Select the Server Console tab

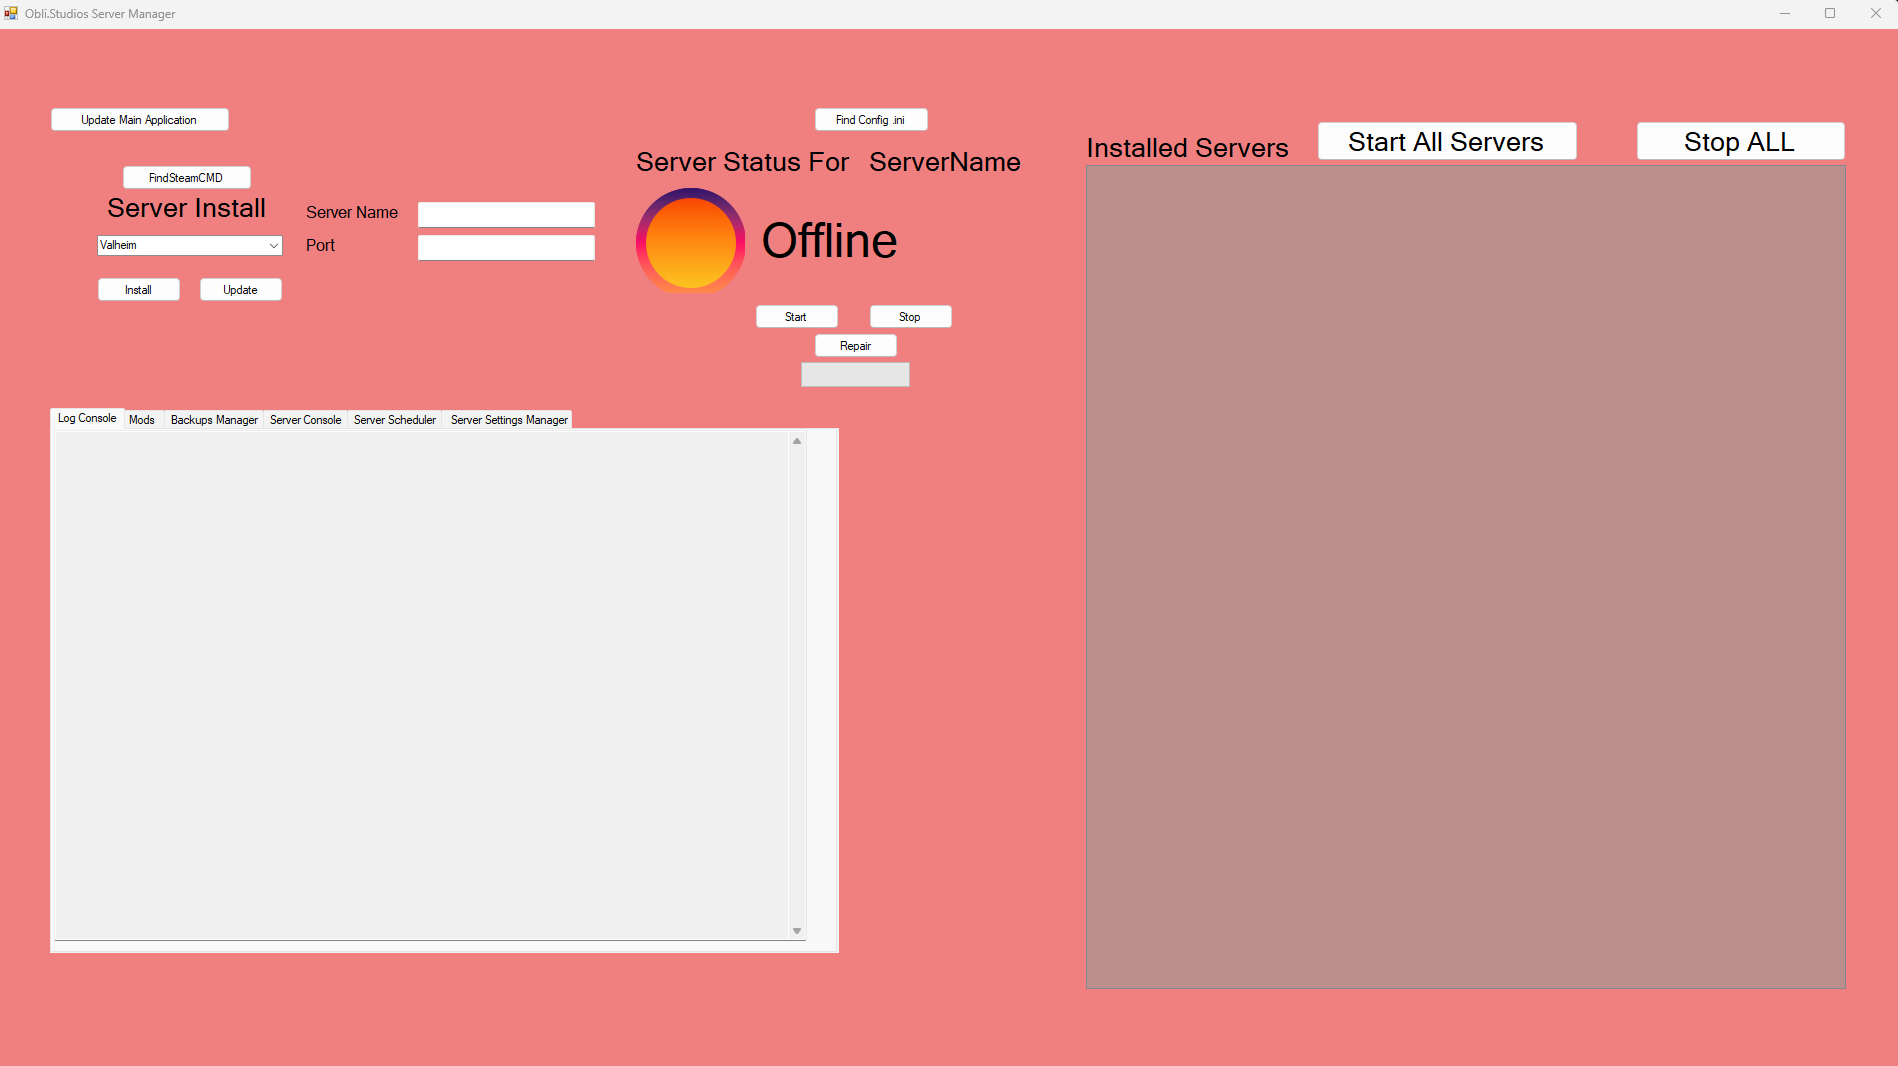[305, 419]
